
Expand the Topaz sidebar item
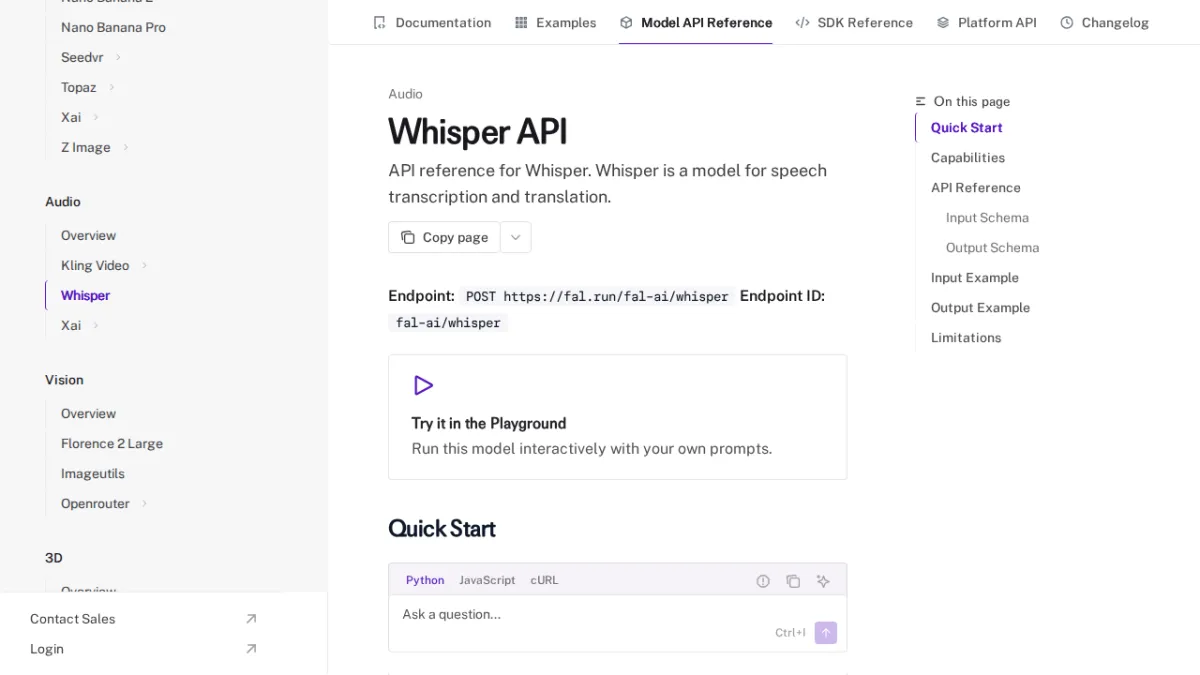pos(111,87)
